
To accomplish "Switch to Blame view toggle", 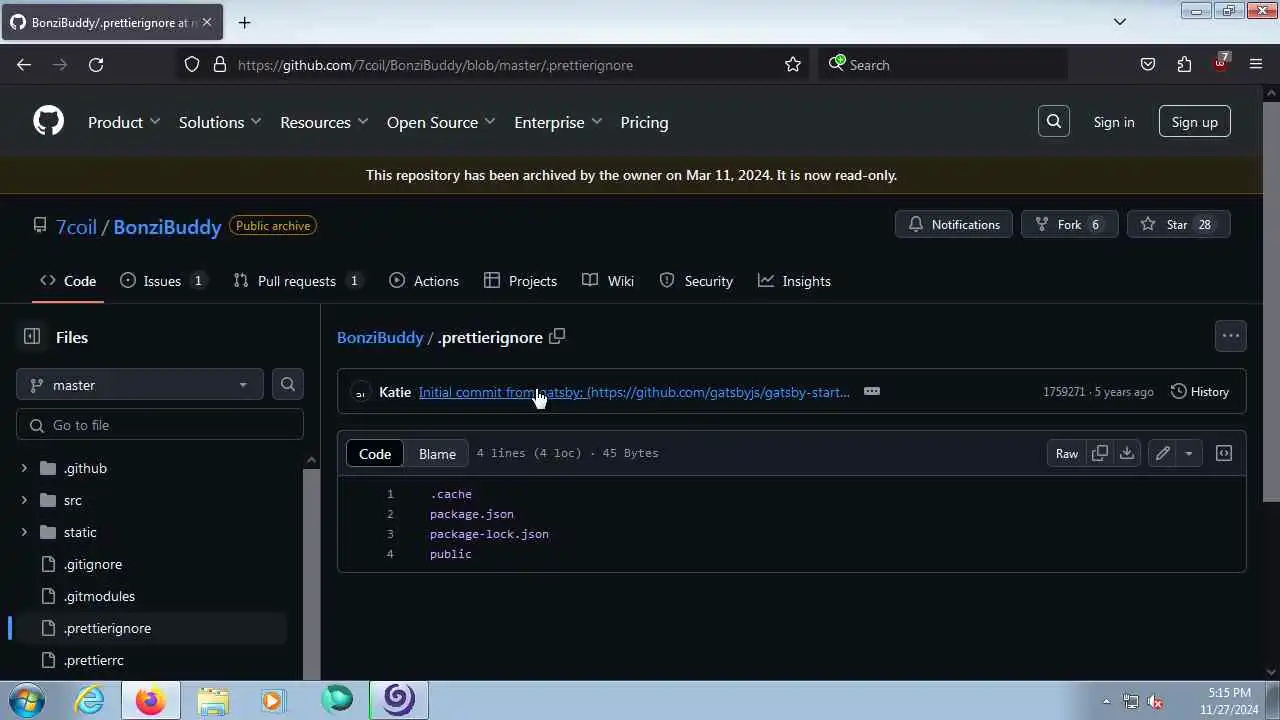I will tap(437, 454).
